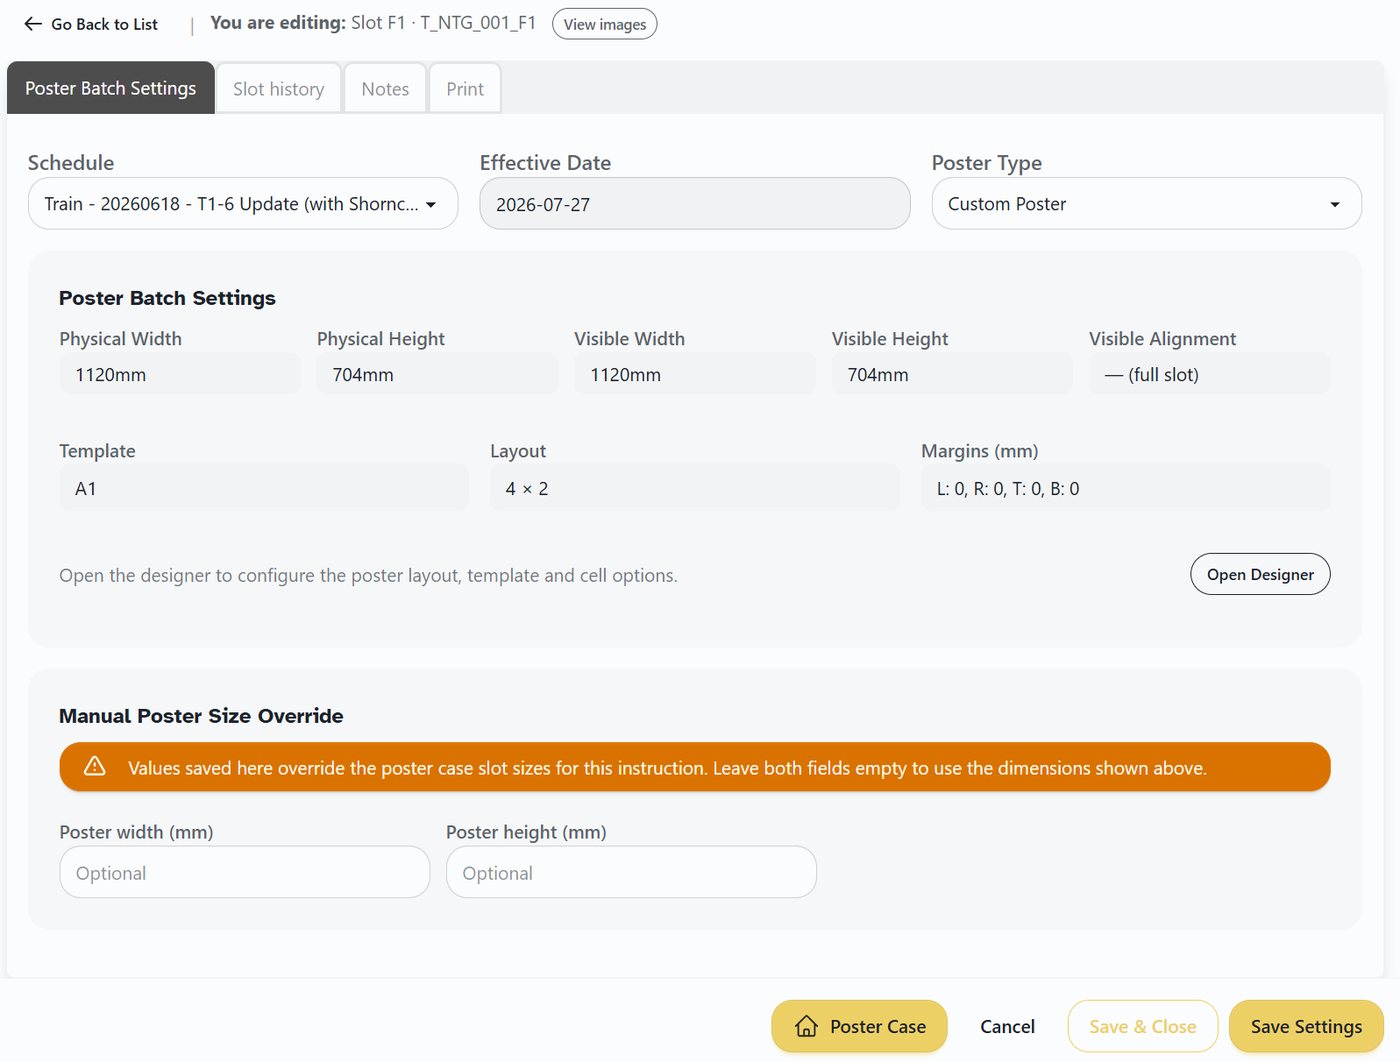Viewport: 1400px width, 1062px height.
Task: Click the Save & Close button
Action: 1143,1027
